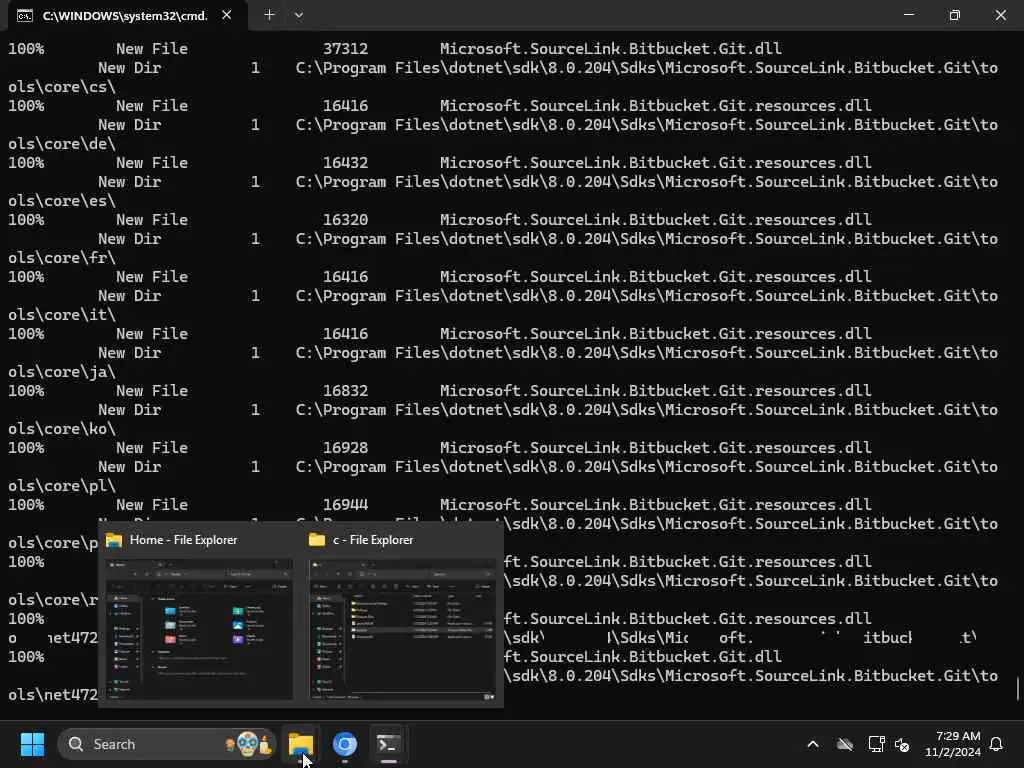Open the muted volume tray icon
The image size is (1024, 768).
pos(903,744)
